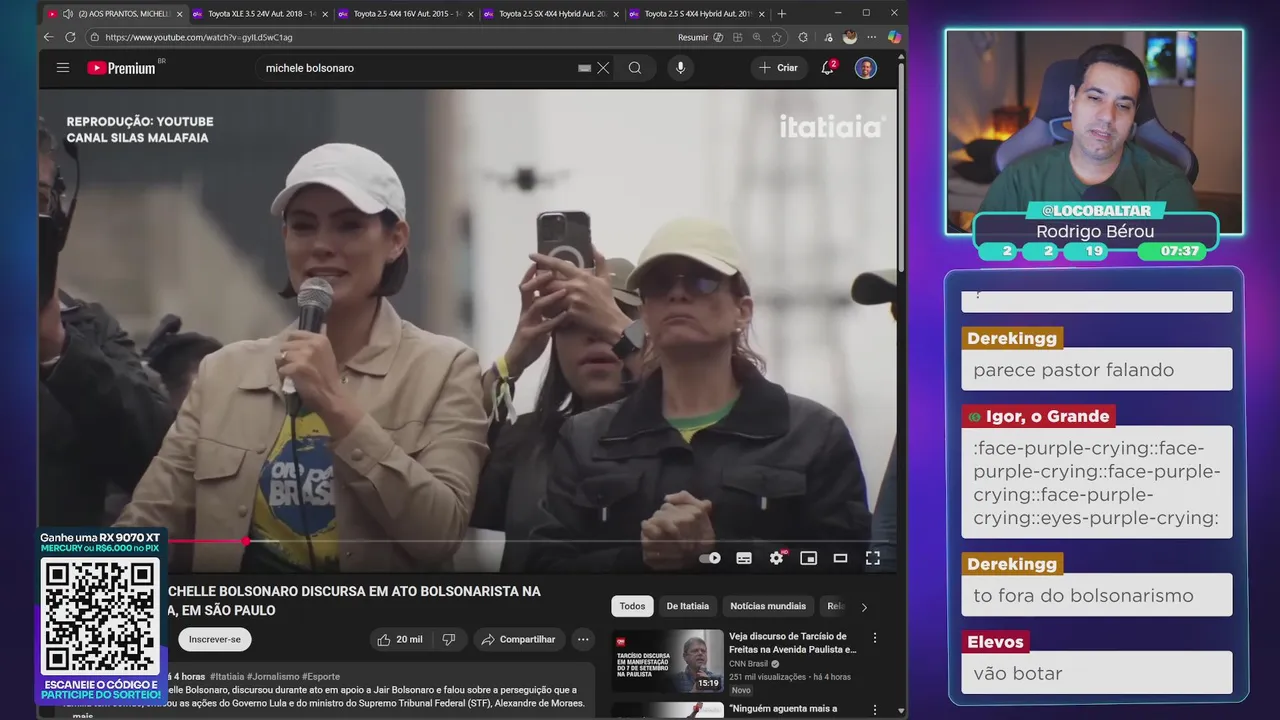Expand chips with the right arrow

coord(864,606)
